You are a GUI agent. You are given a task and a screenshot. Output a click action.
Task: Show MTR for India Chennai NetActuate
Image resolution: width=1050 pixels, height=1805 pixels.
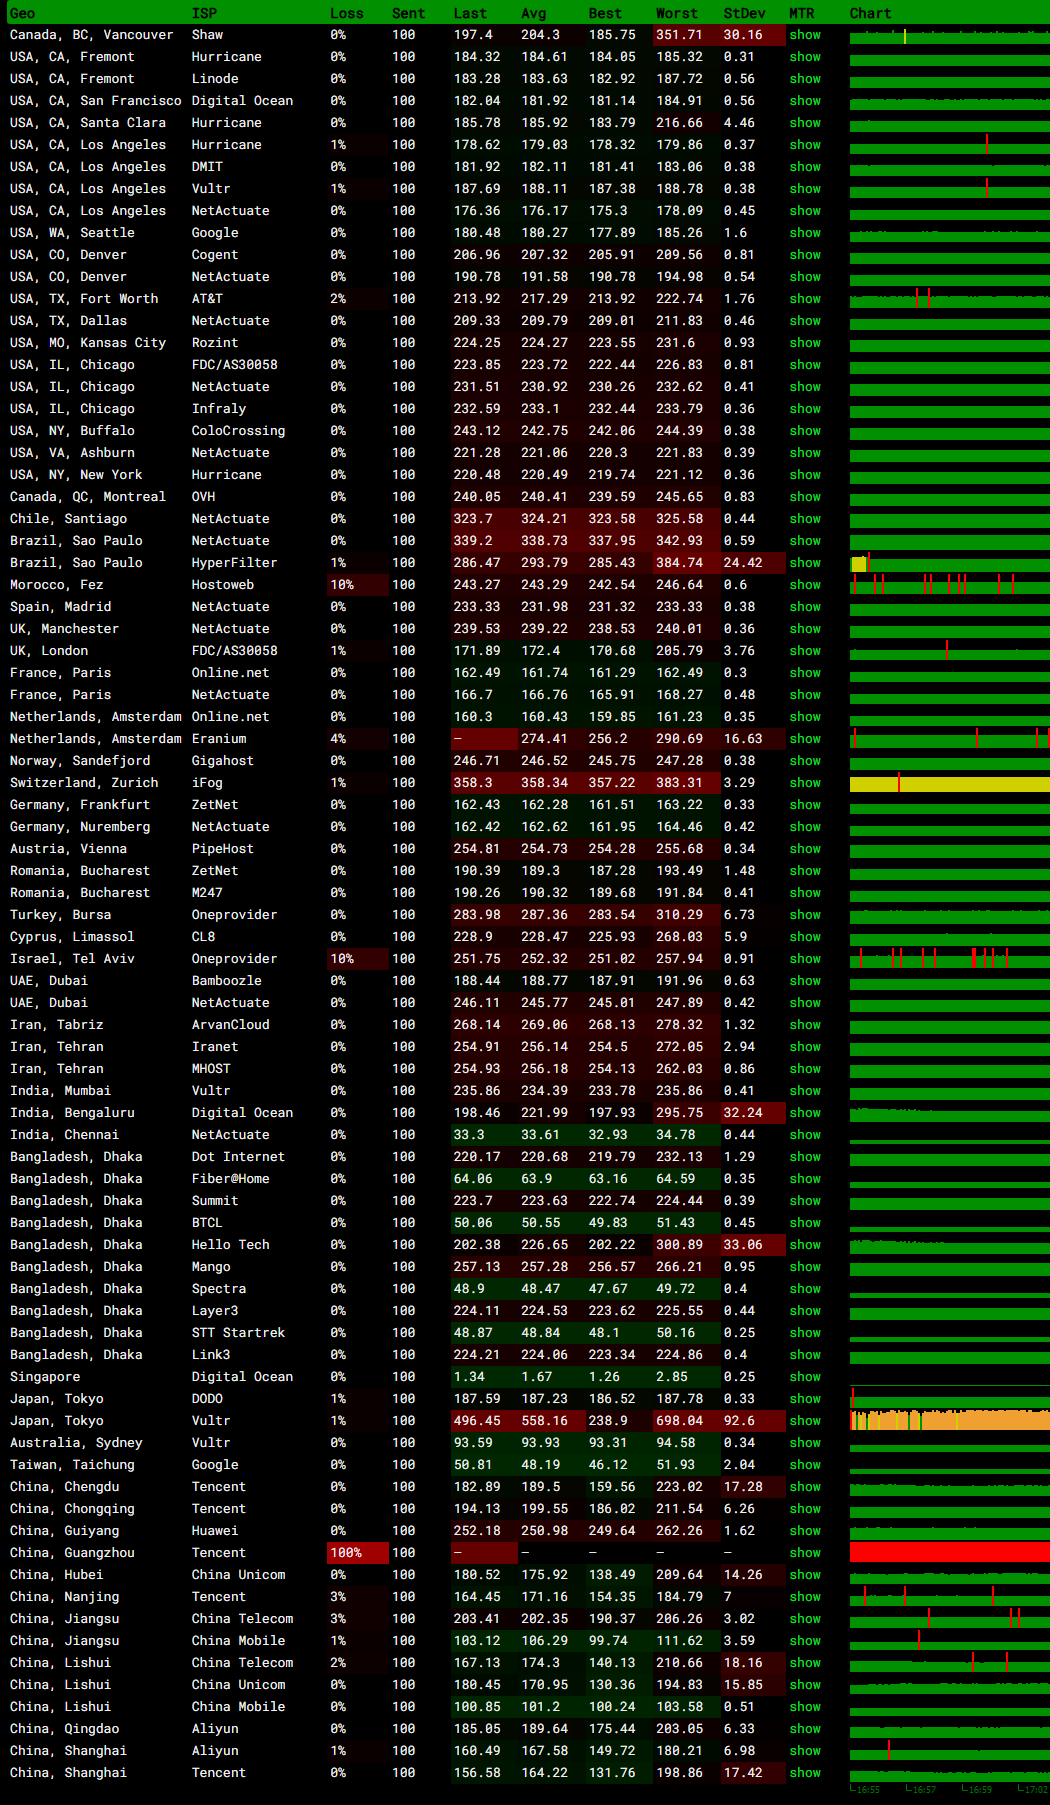coord(804,1135)
